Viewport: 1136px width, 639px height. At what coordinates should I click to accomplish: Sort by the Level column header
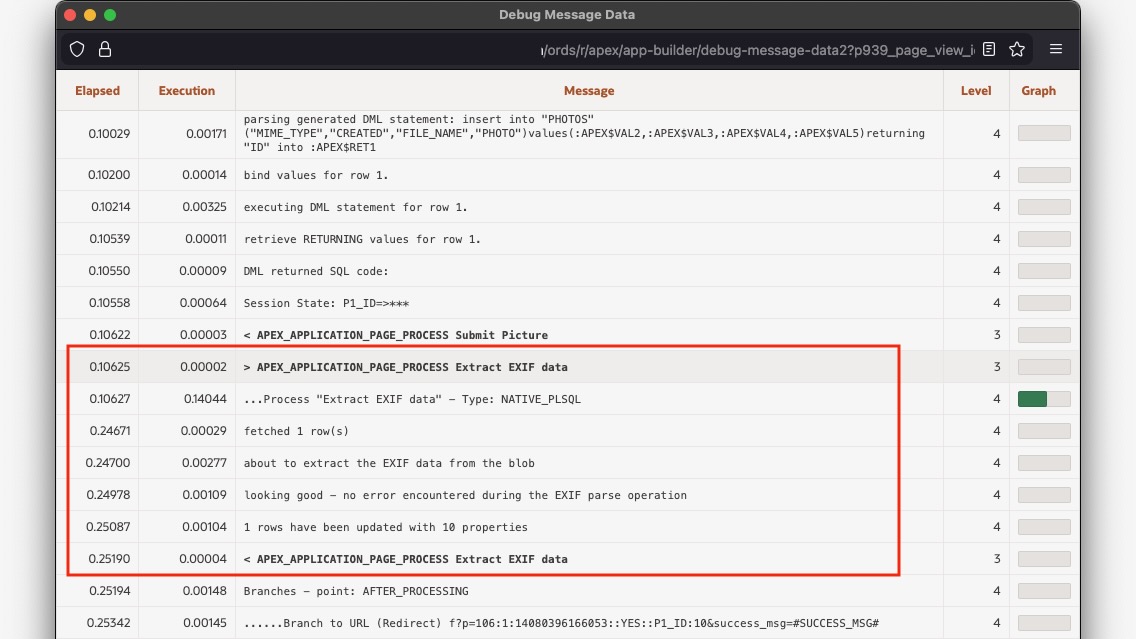coord(976,90)
